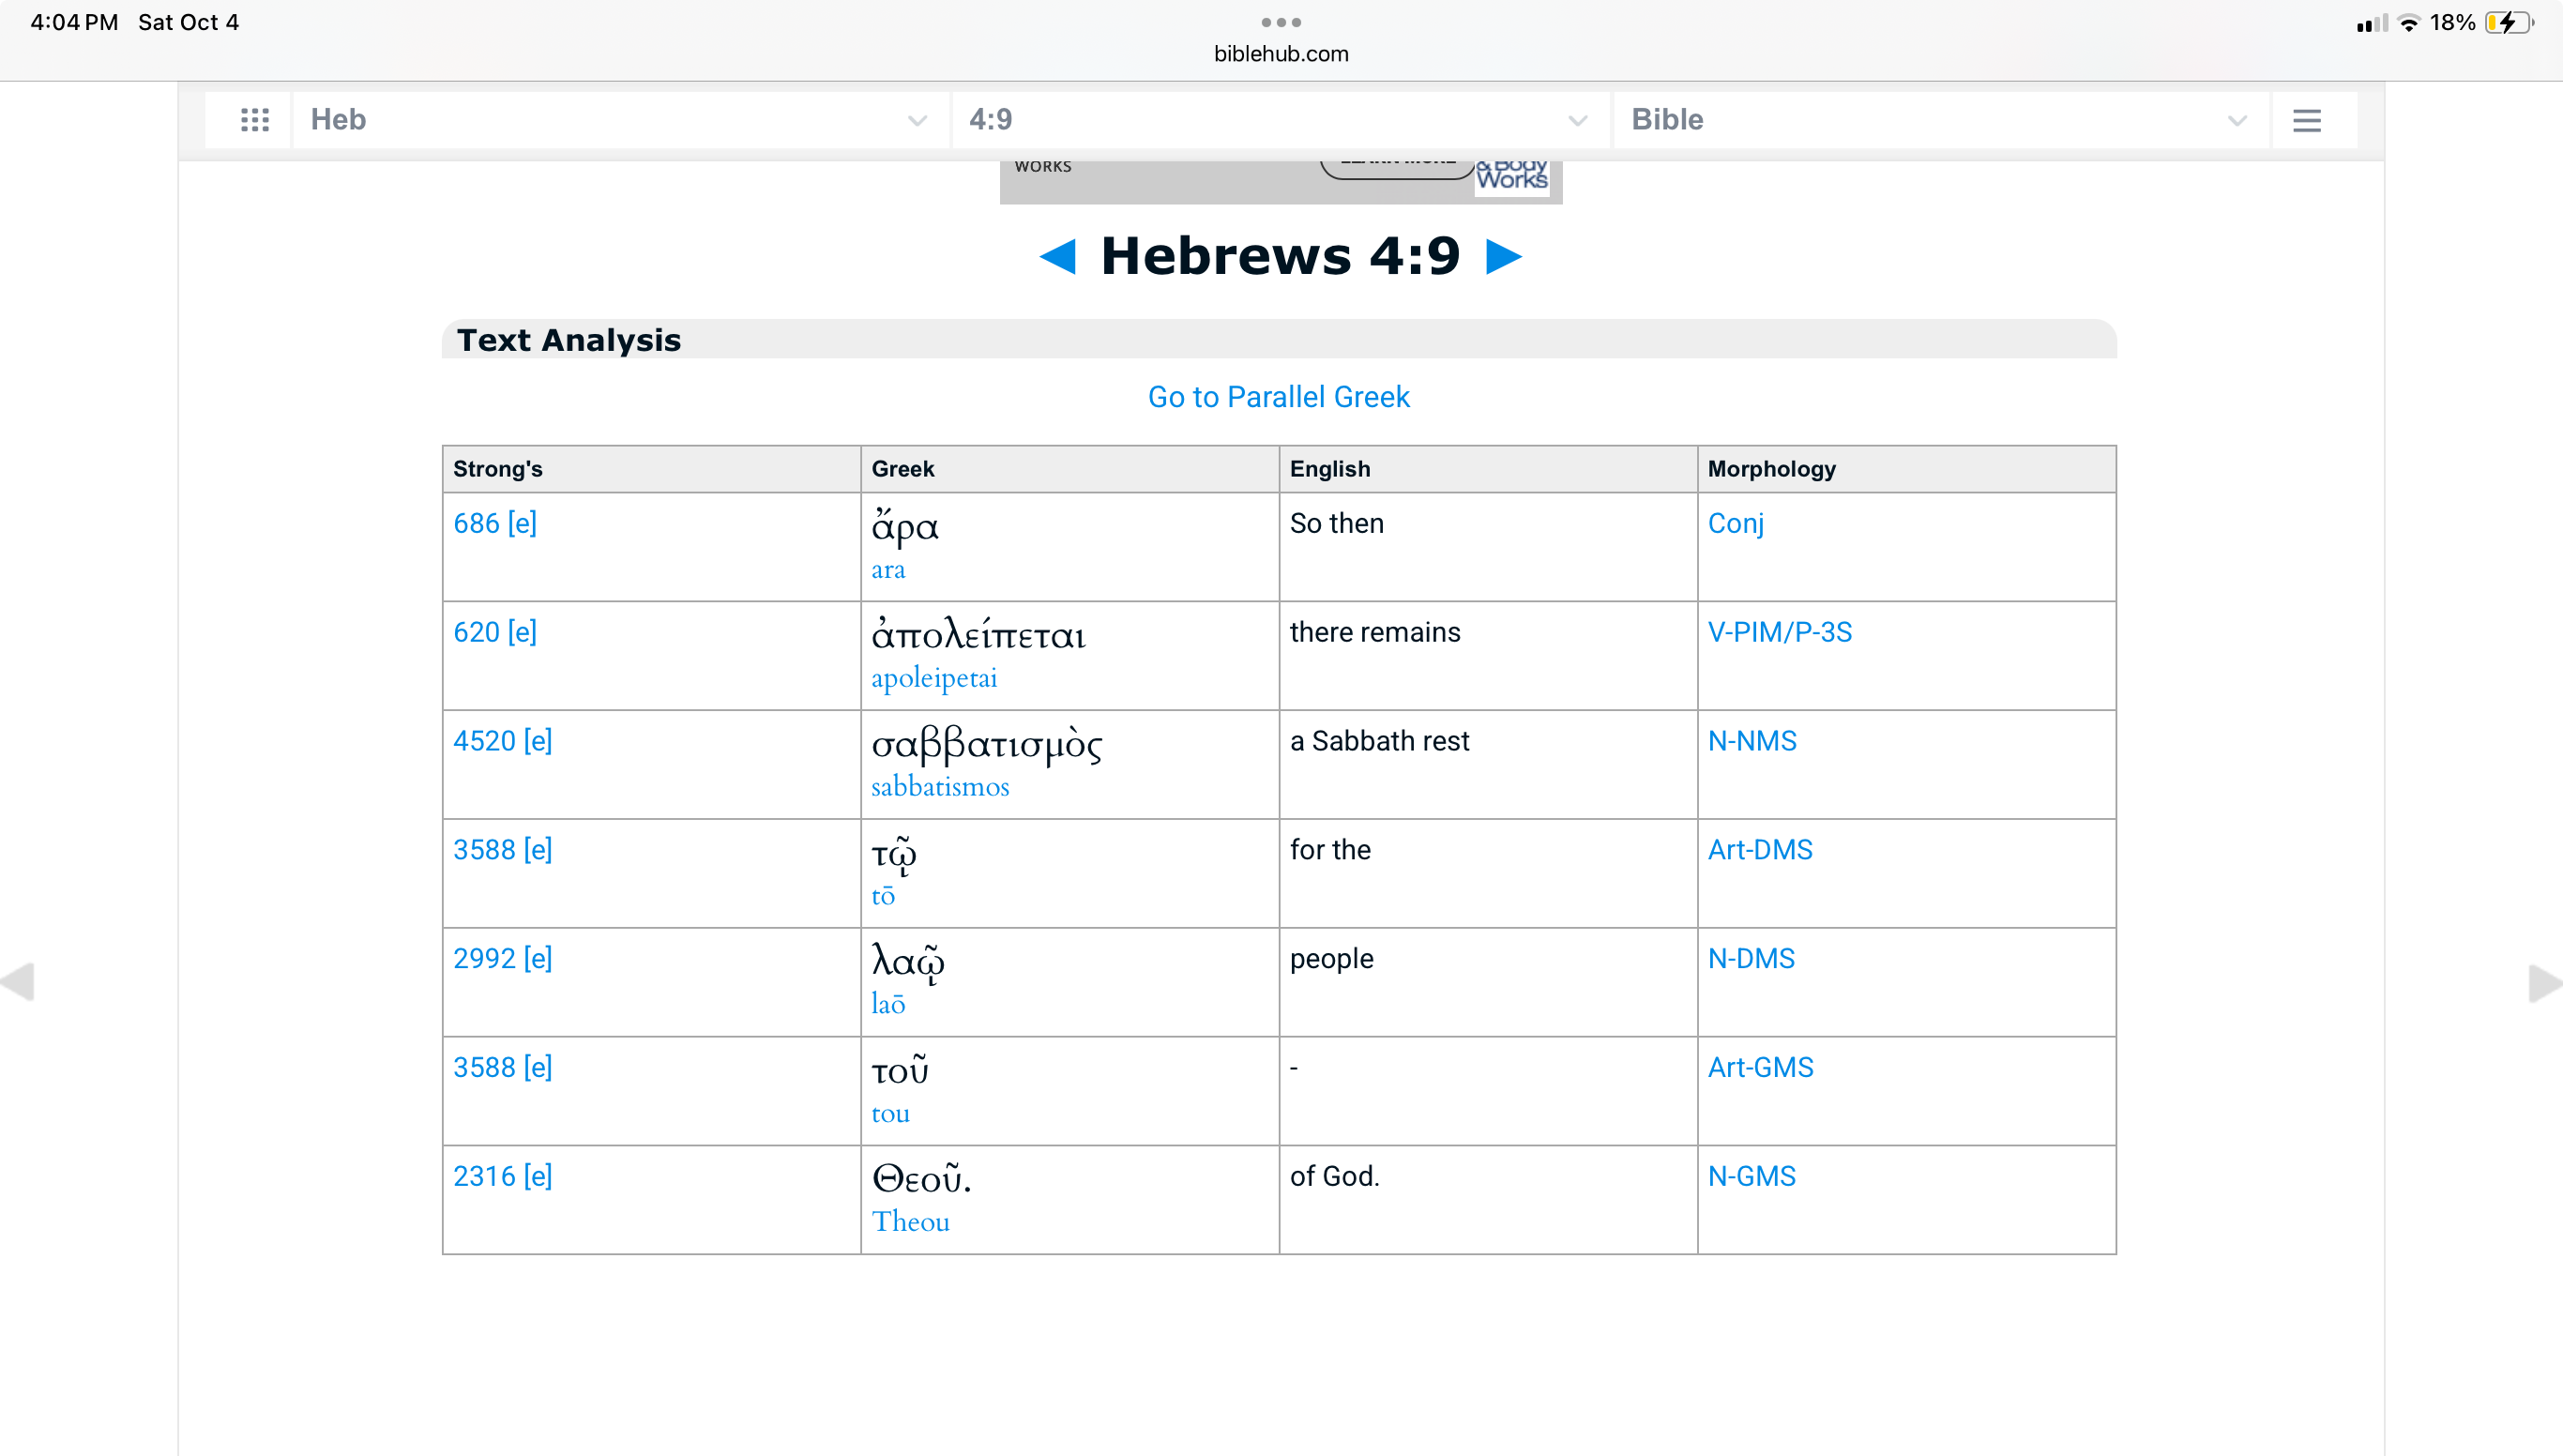The image size is (2563, 1456).
Task: Expand the Heb book dropdown
Action: click(x=619, y=120)
